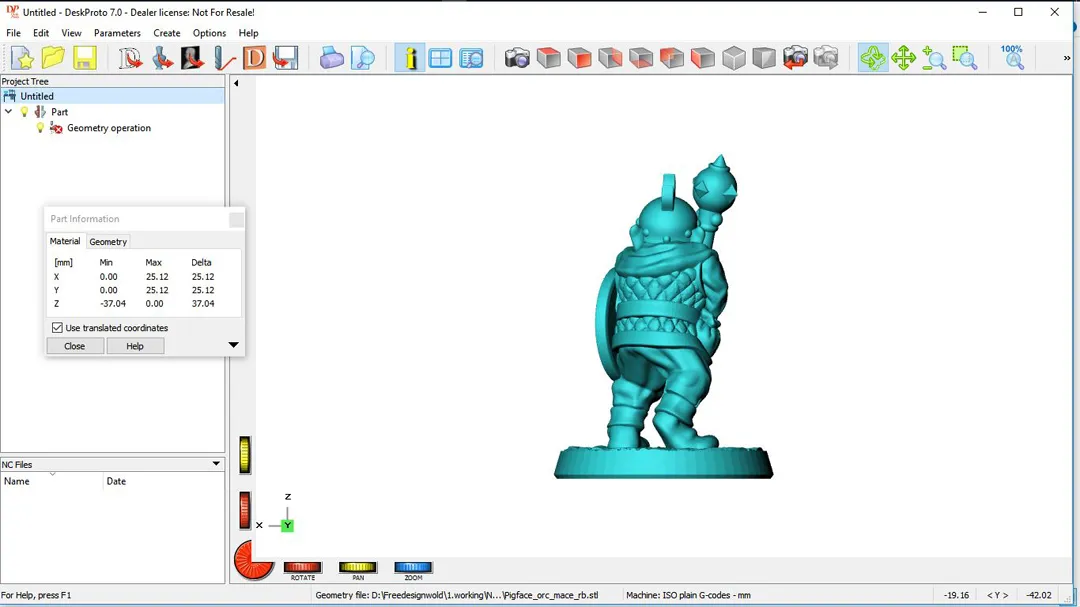This screenshot has width=1080, height=607.
Task: Collapse the Part tree node
Action: coord(9,112)
